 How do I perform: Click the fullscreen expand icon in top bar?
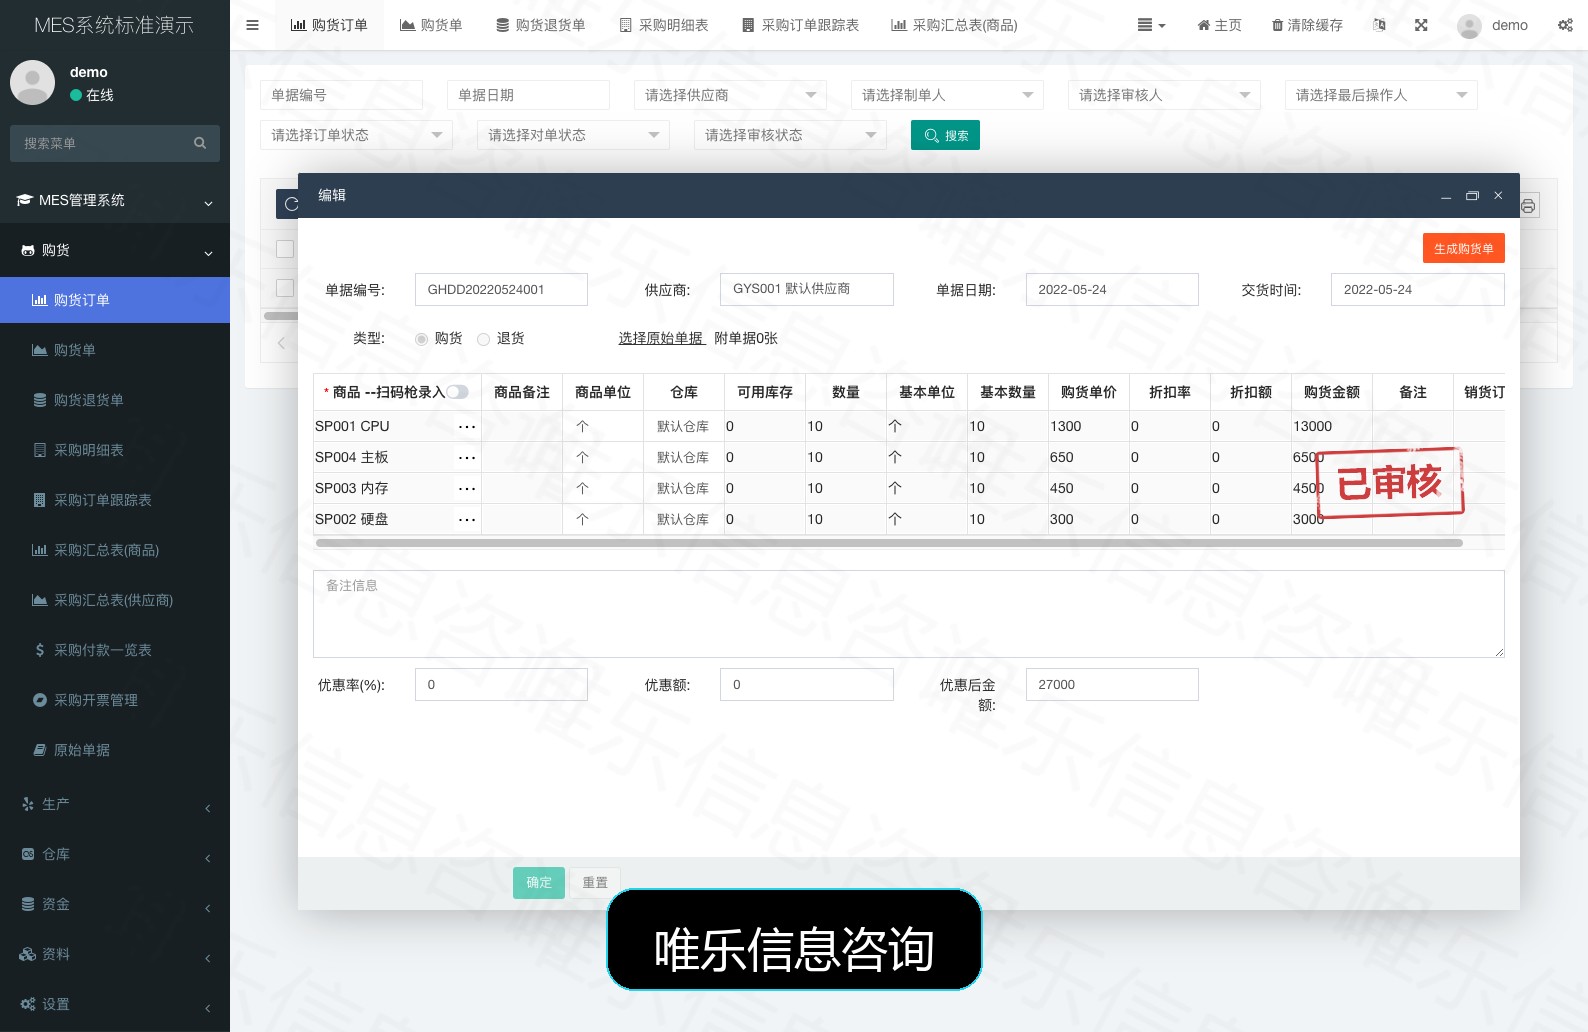pyautogui.click(x=1421, y=25)
